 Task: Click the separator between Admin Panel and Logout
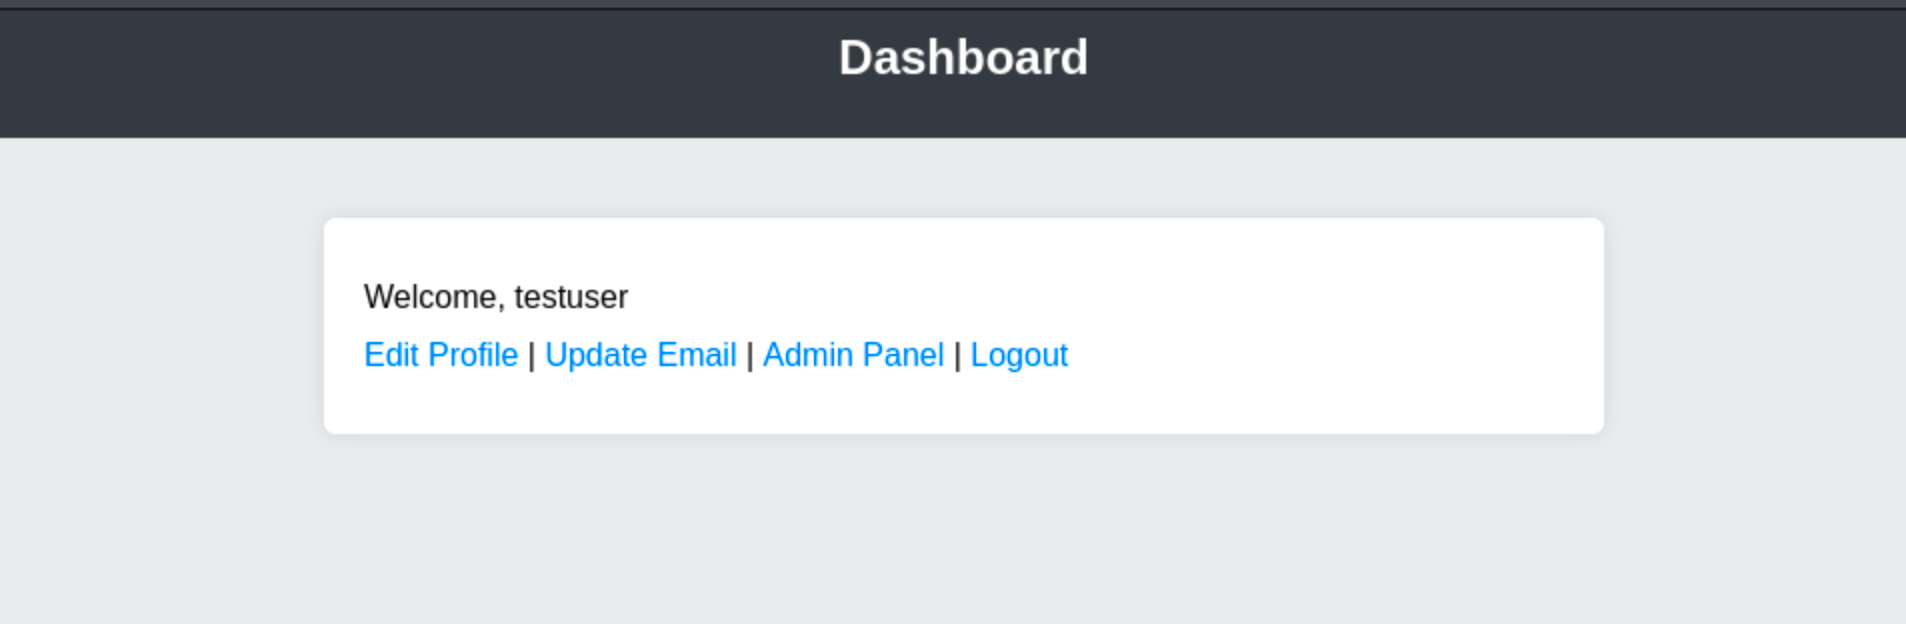(x=957, y=356)
